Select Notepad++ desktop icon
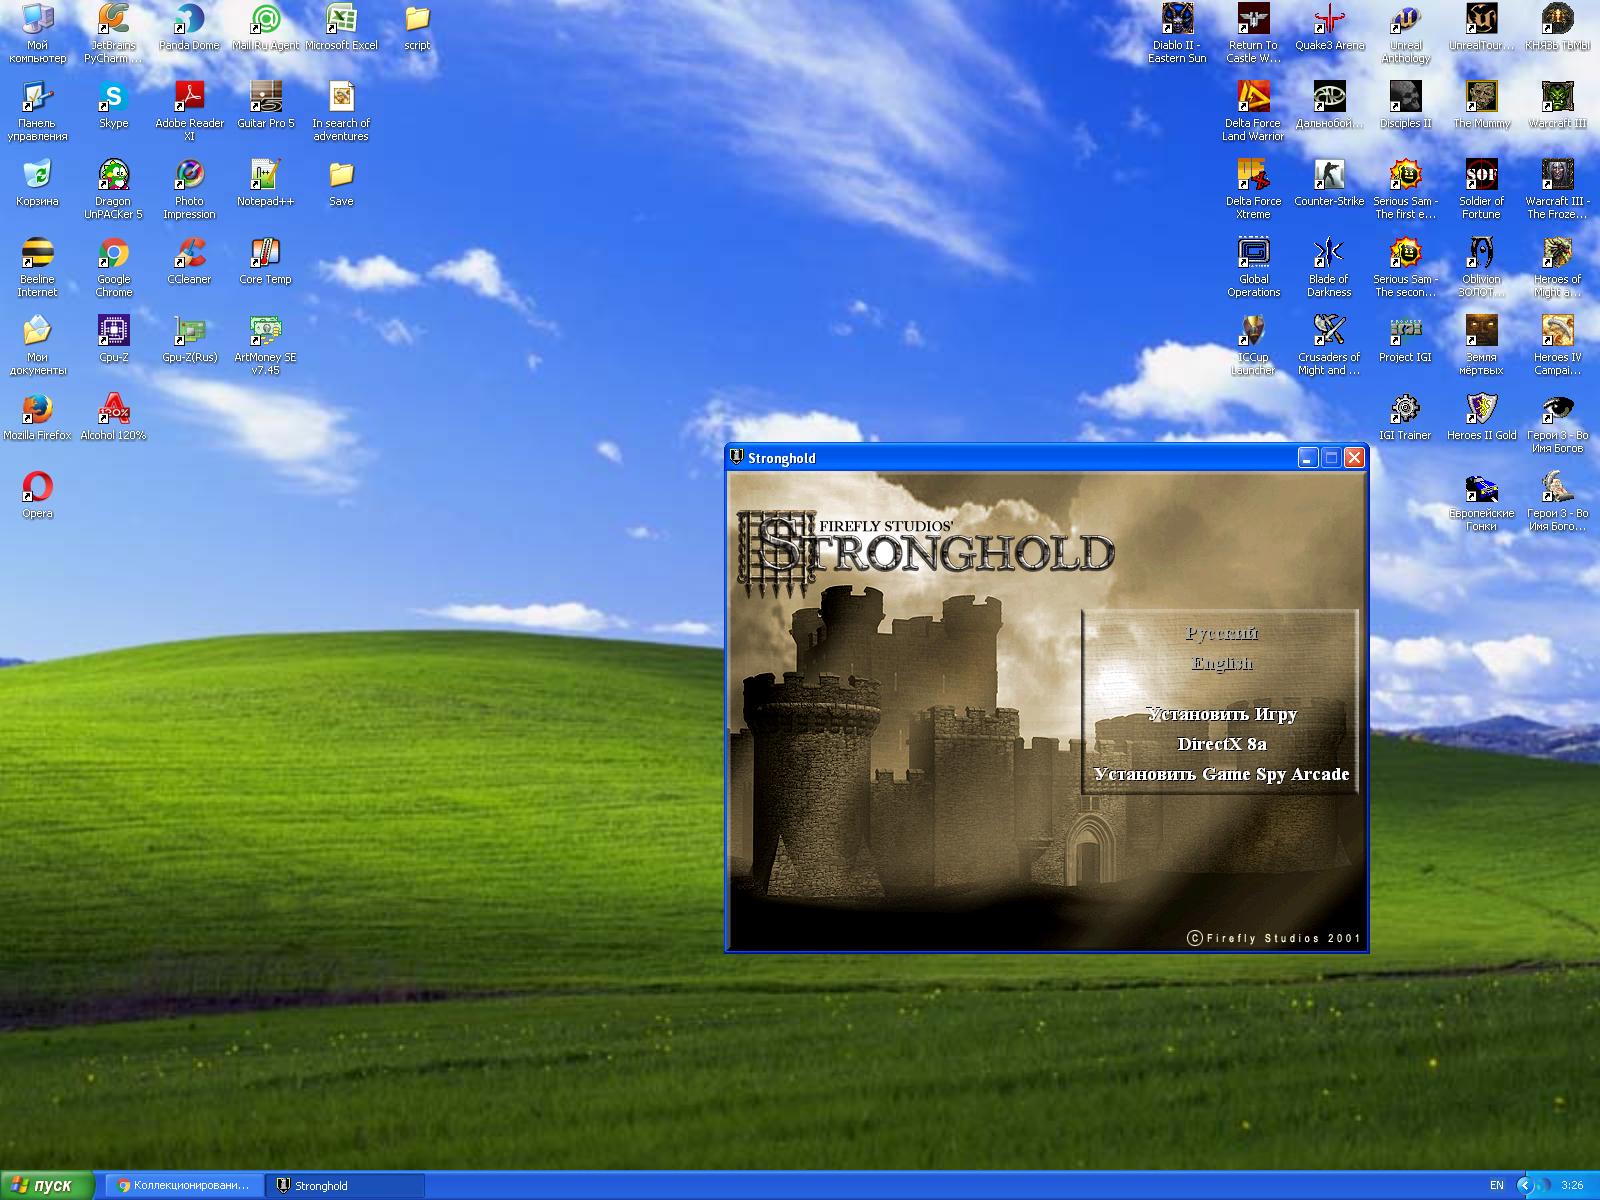This screenshot has width=1600, height=1200. point(265,183)
